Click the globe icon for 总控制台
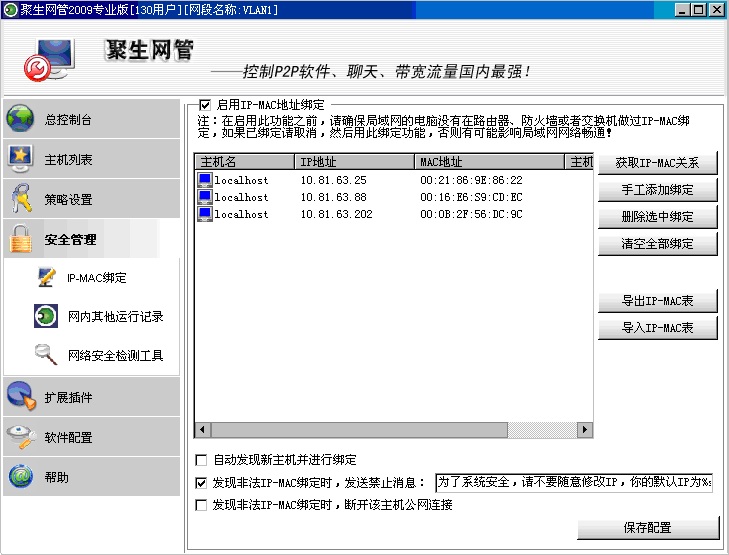 20,119
